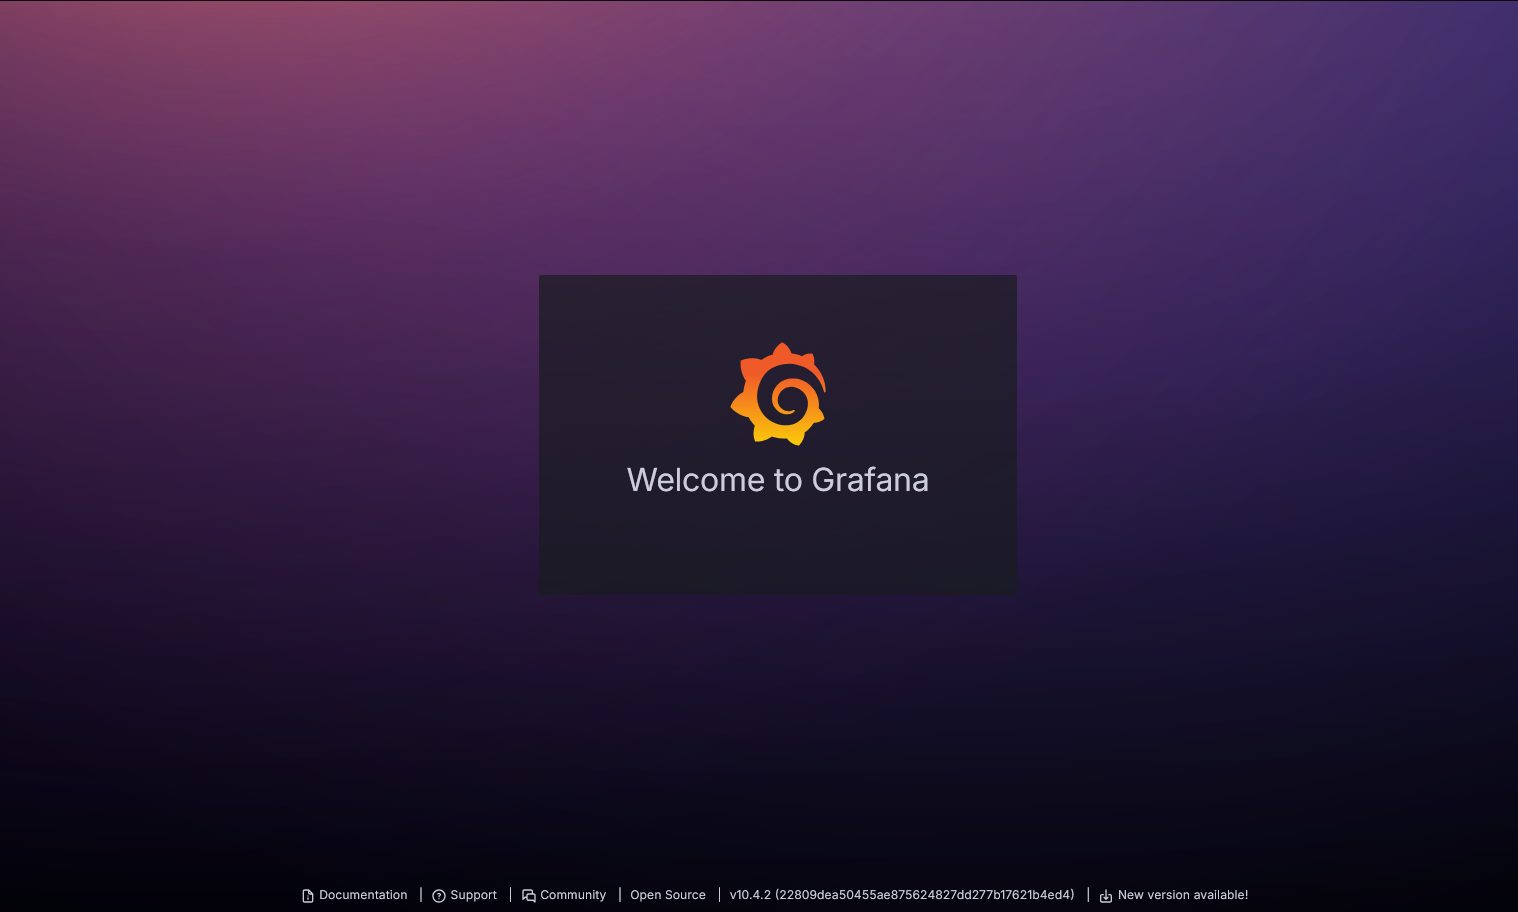Screen dimensions: 1518x912
Task: Click the new version download icon
Action: [x=1106, y=896]
